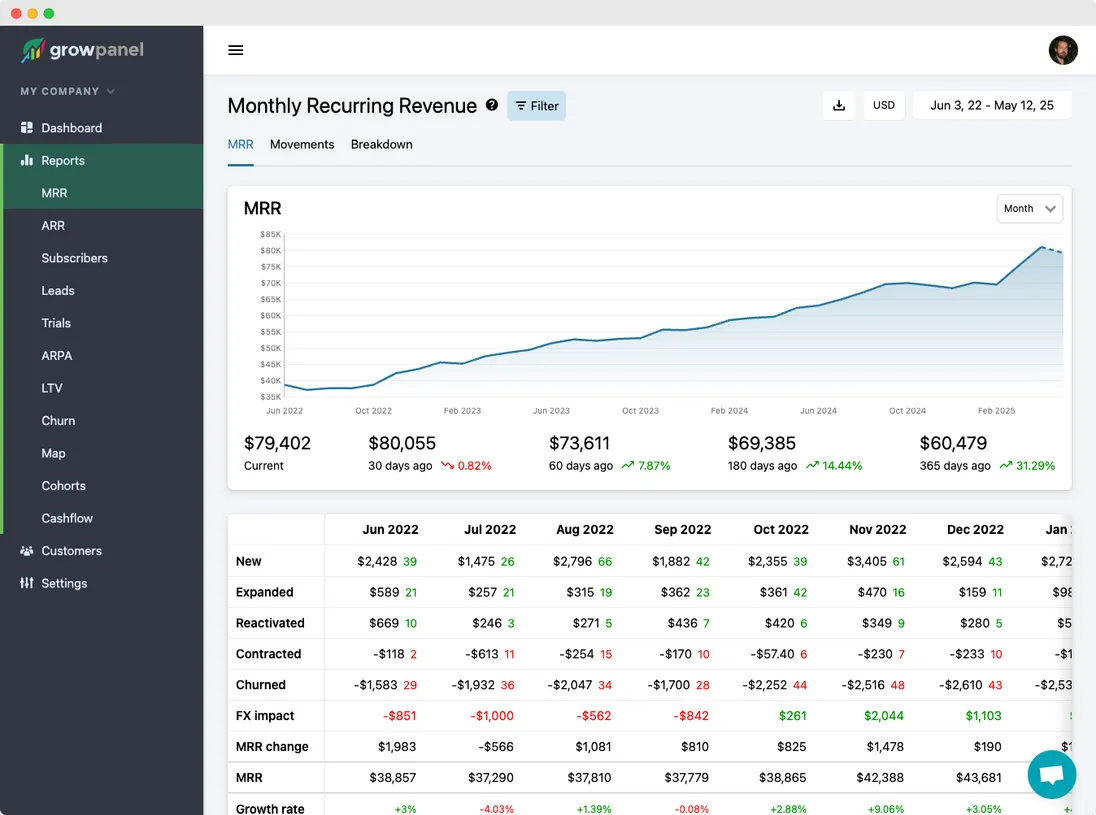Open the help question mark icon

pyautogui.click(x=492, y=105)
